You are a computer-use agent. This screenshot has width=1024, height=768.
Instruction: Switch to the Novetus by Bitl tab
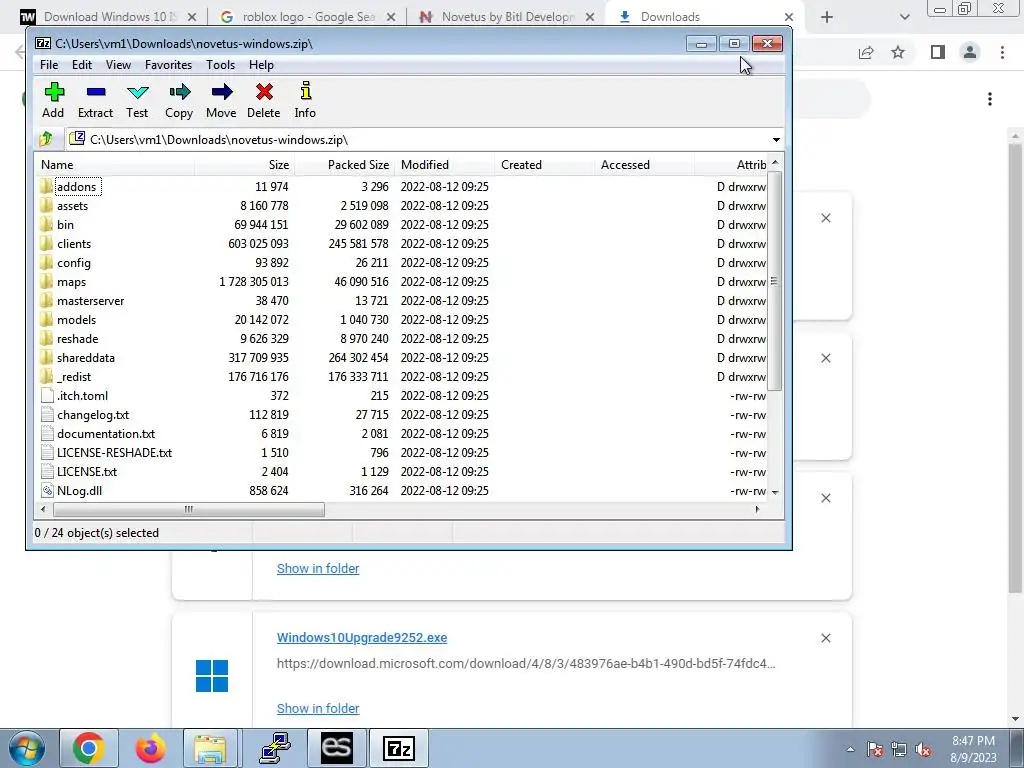coord(506,17)
